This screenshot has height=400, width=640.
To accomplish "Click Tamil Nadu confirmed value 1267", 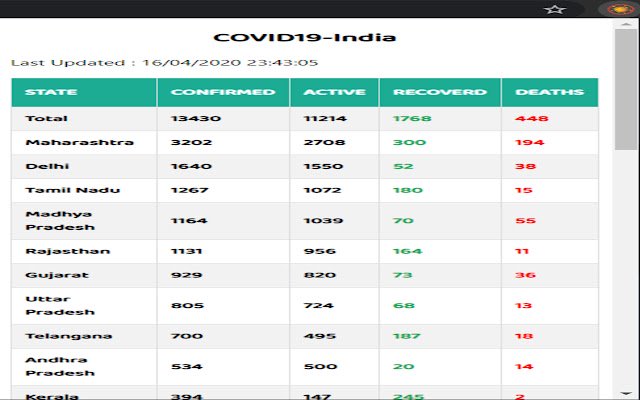I will [190, 190].
